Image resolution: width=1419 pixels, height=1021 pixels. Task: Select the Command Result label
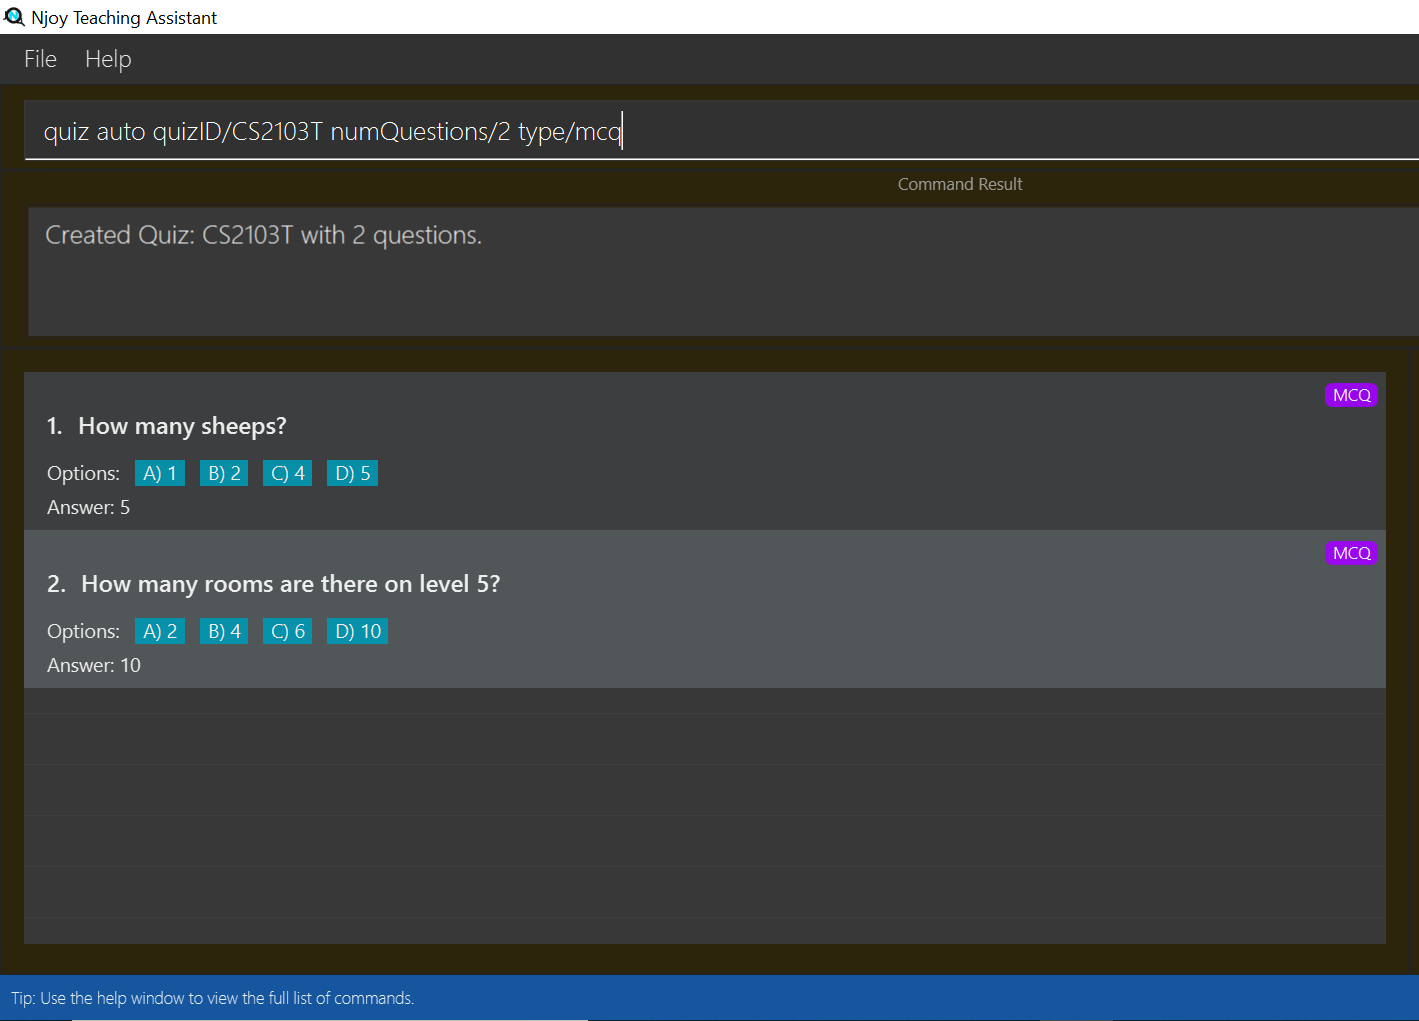960,184
